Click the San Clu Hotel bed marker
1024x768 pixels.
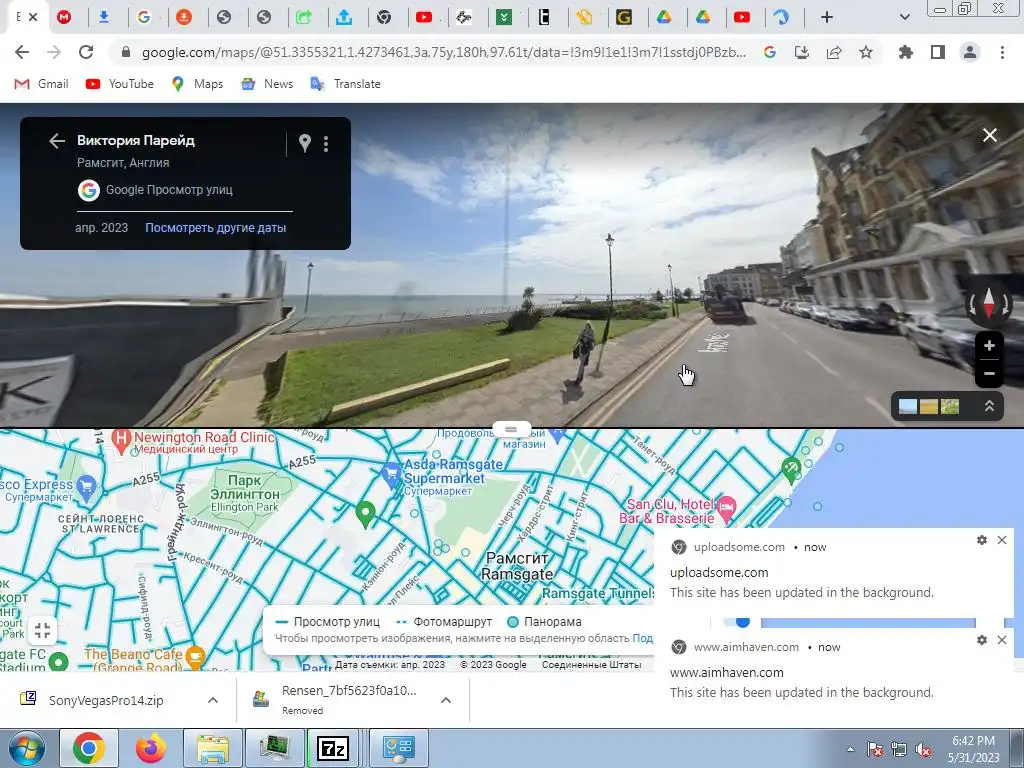coord(727,508)
